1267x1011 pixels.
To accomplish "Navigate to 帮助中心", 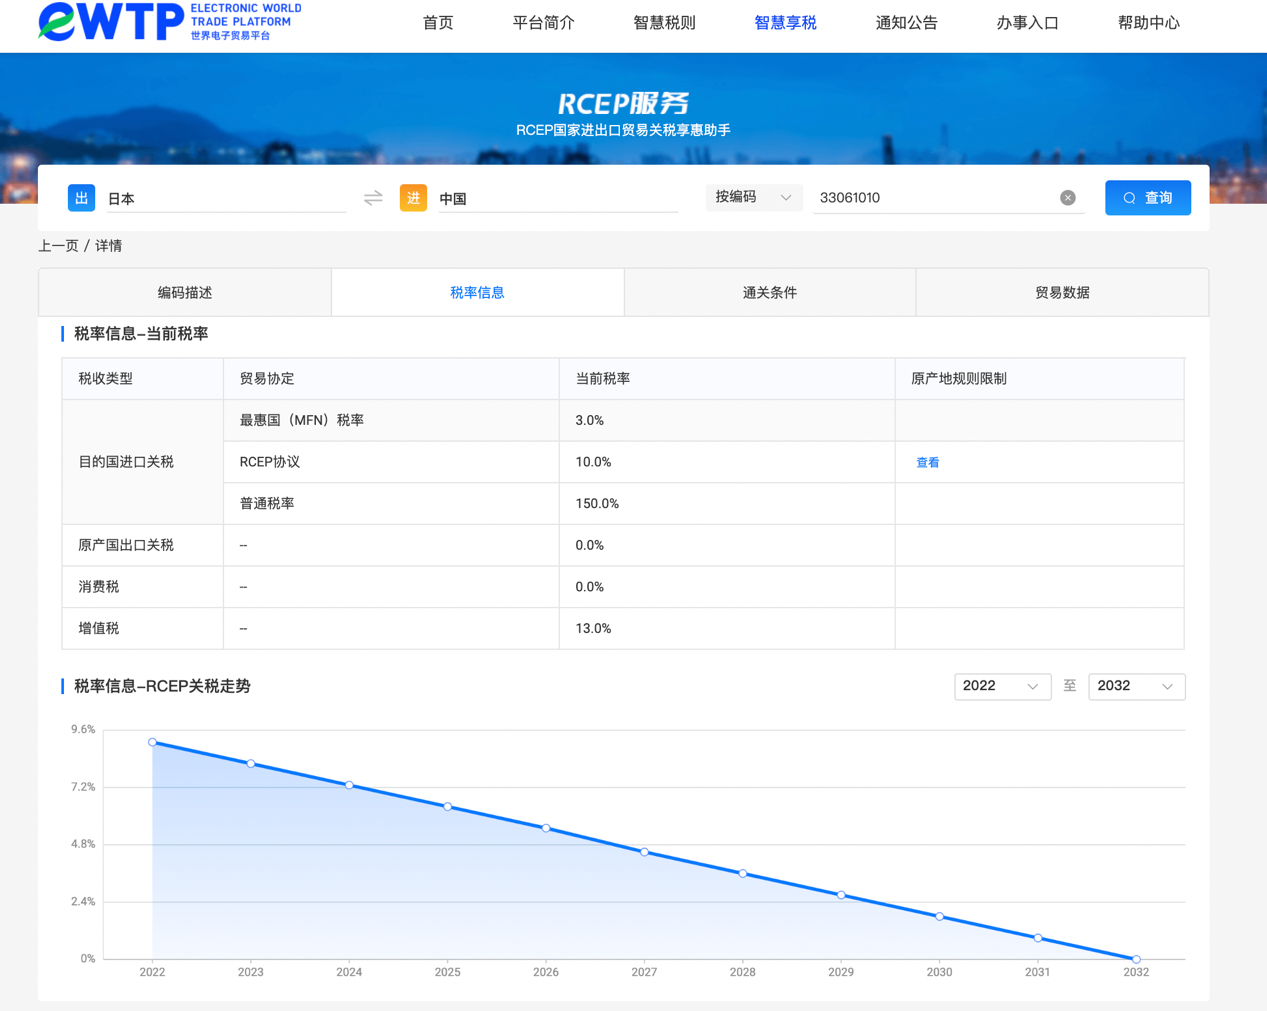I will (1148, 23).
